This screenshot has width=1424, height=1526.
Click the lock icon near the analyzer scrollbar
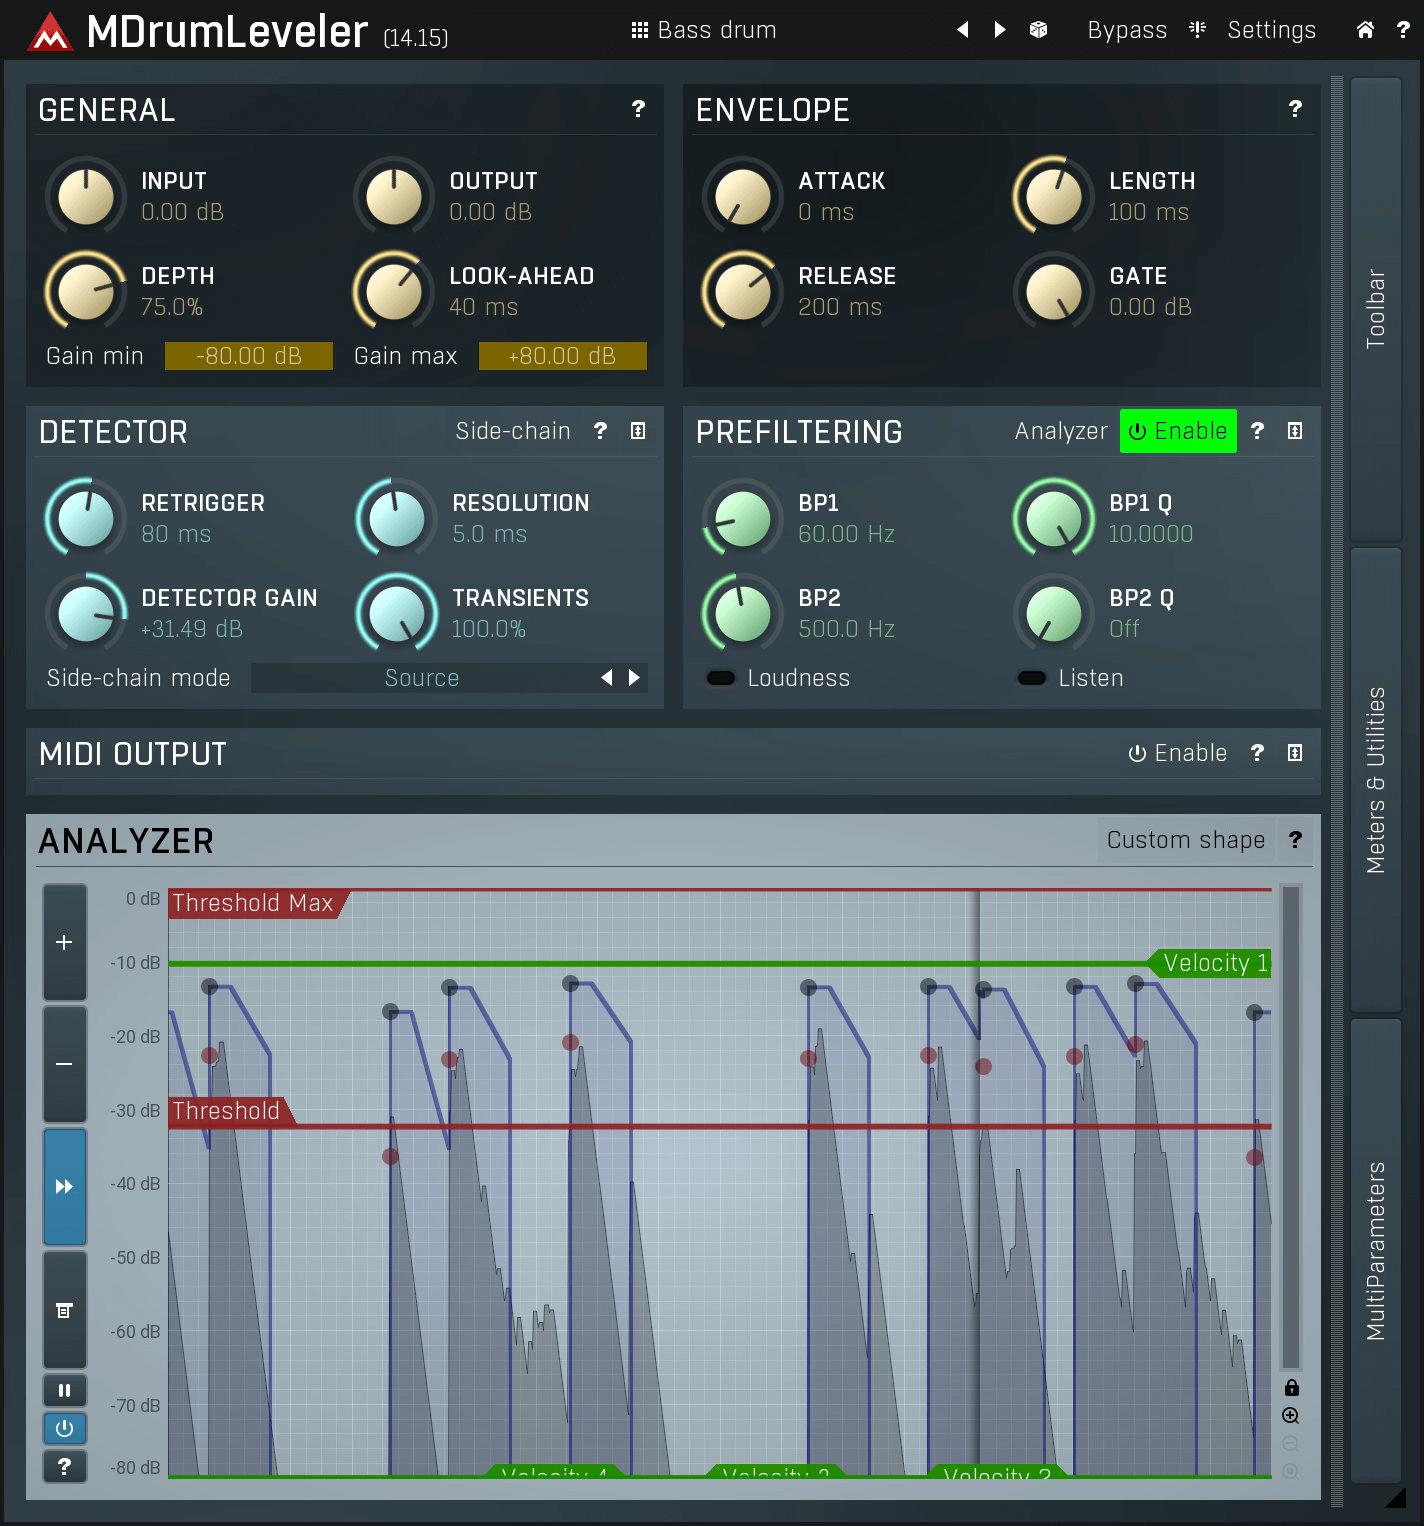(x=1291, y=1388)
